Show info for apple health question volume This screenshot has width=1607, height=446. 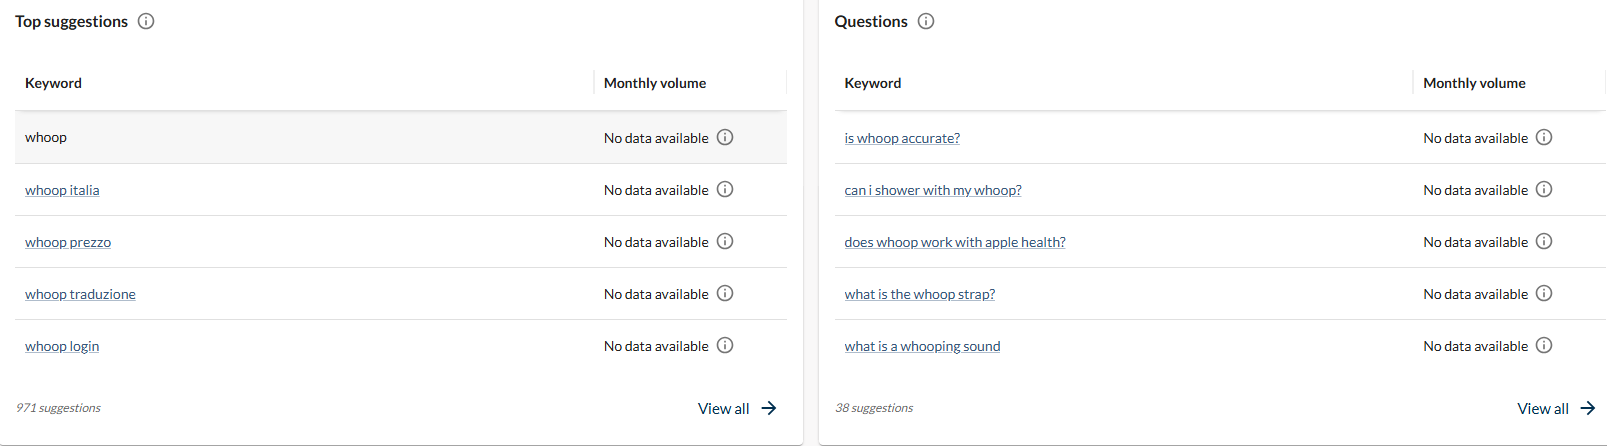(1544, 241)
